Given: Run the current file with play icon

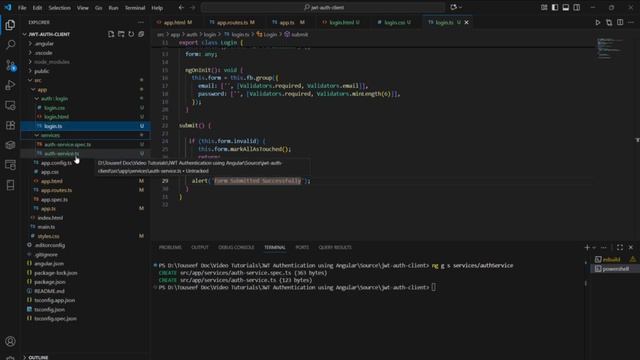Looking at the screenshot, I should [598, 22].
